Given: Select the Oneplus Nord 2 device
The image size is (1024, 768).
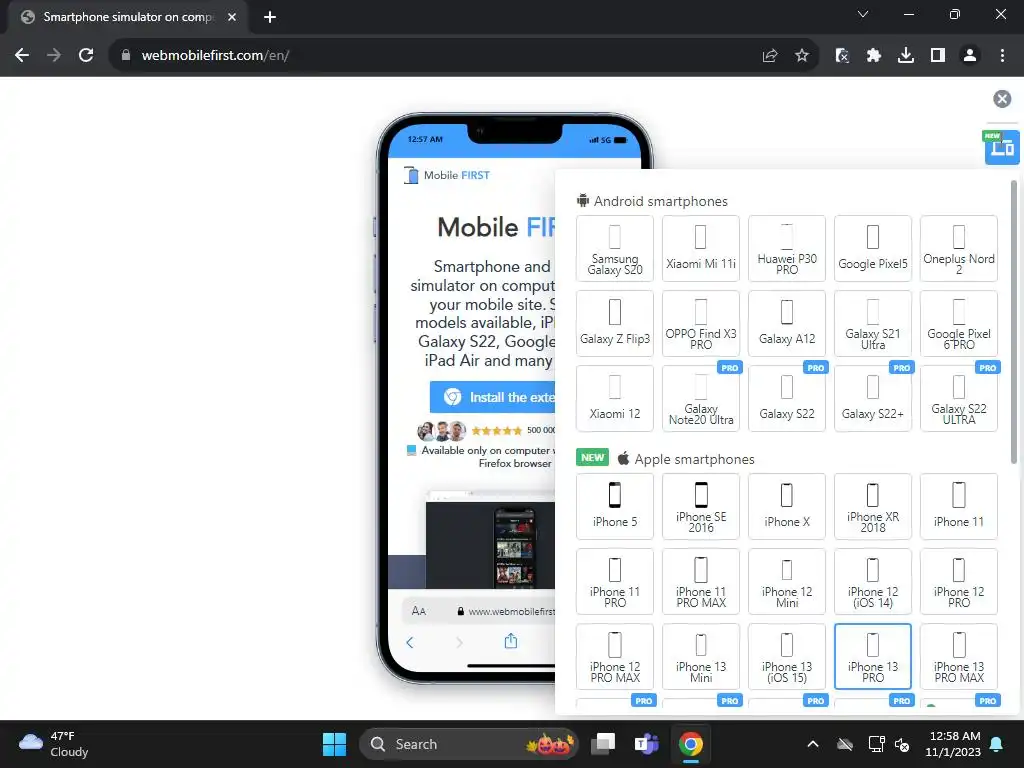Looking at the screenshot, I should [959, 249].
